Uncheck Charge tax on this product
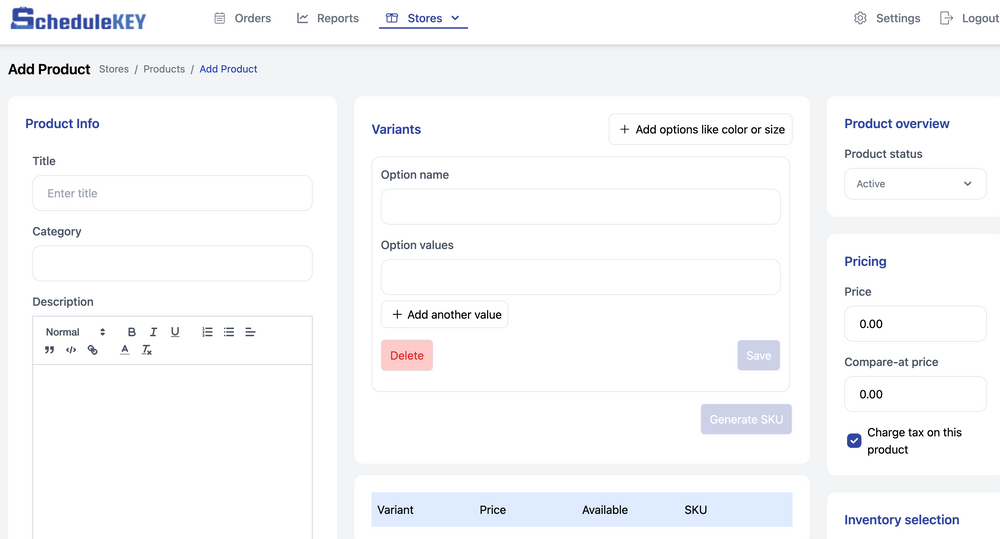 (x=854, y=440)
